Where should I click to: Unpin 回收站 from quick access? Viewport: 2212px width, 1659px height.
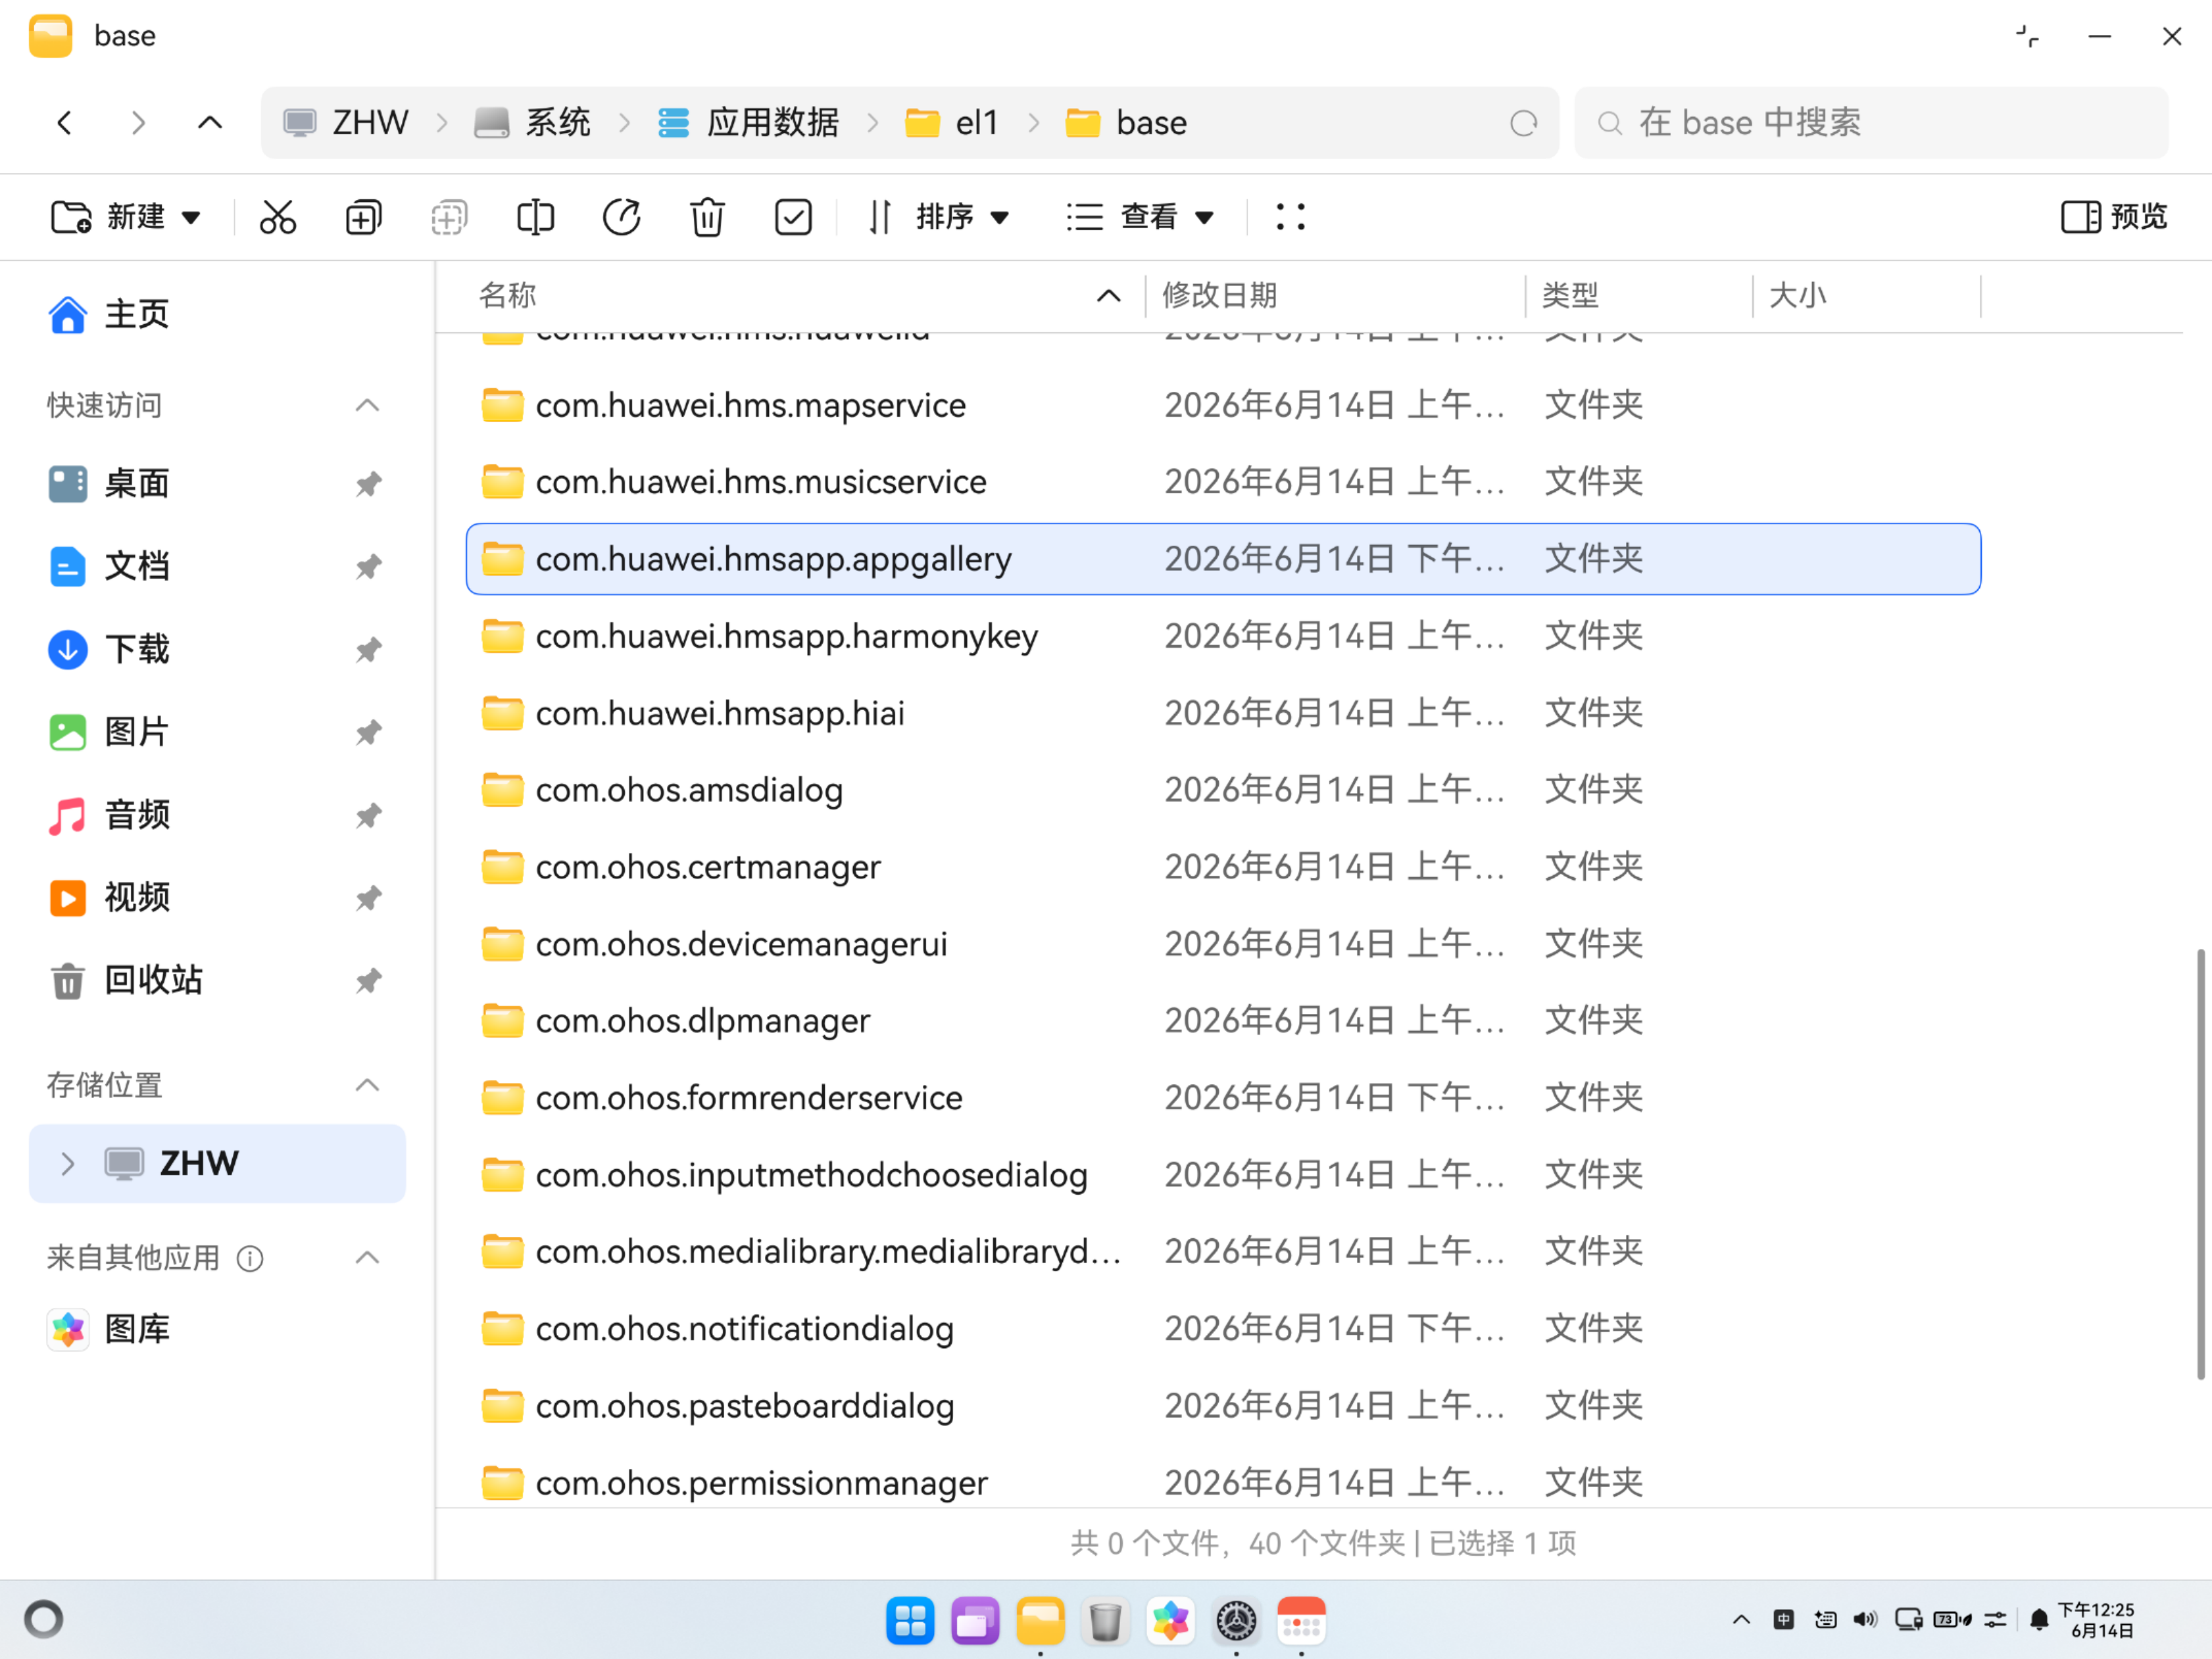tap(368, 981)
